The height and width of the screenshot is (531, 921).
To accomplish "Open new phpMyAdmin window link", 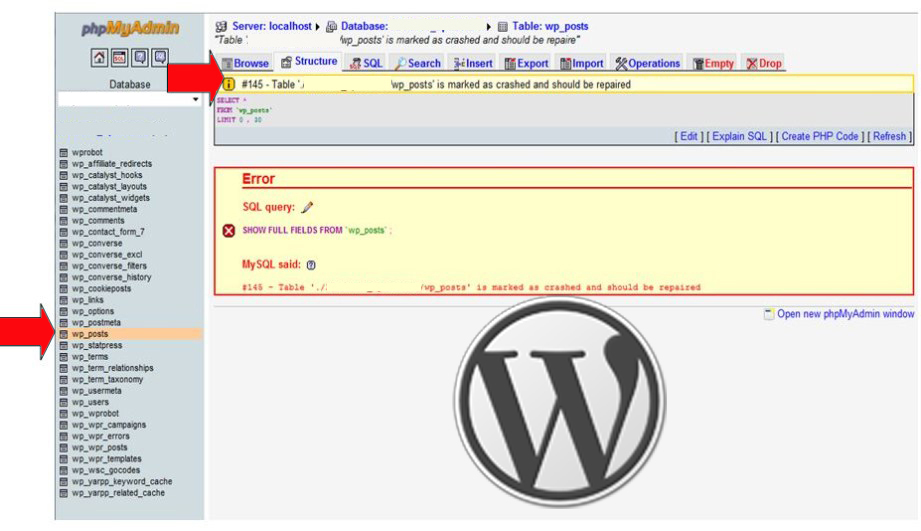I will coord(845,314).
